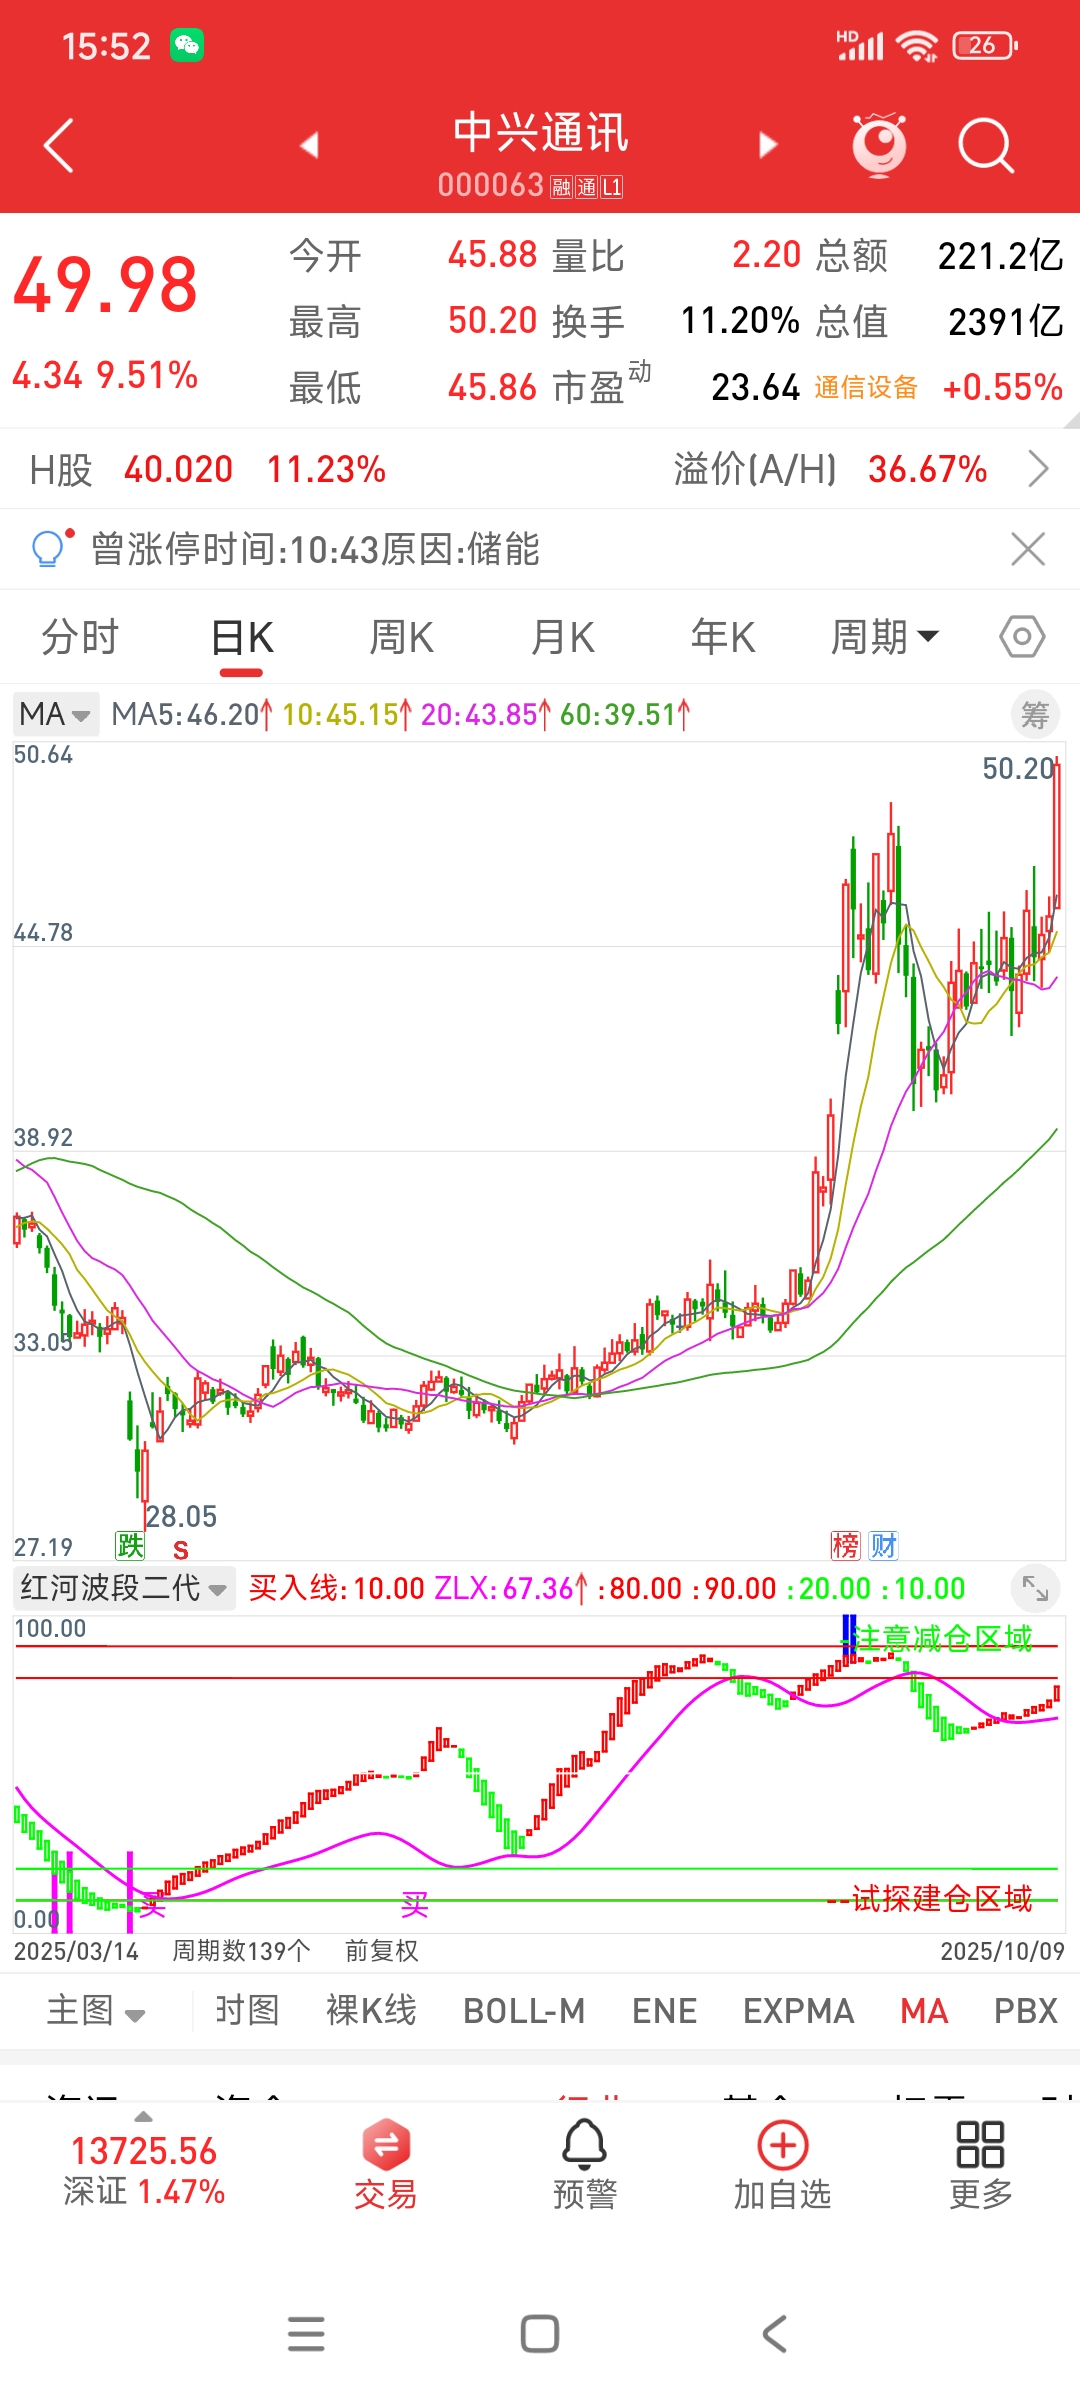
Task: Open the MA indicator dropdown
Action: (55, 714)
